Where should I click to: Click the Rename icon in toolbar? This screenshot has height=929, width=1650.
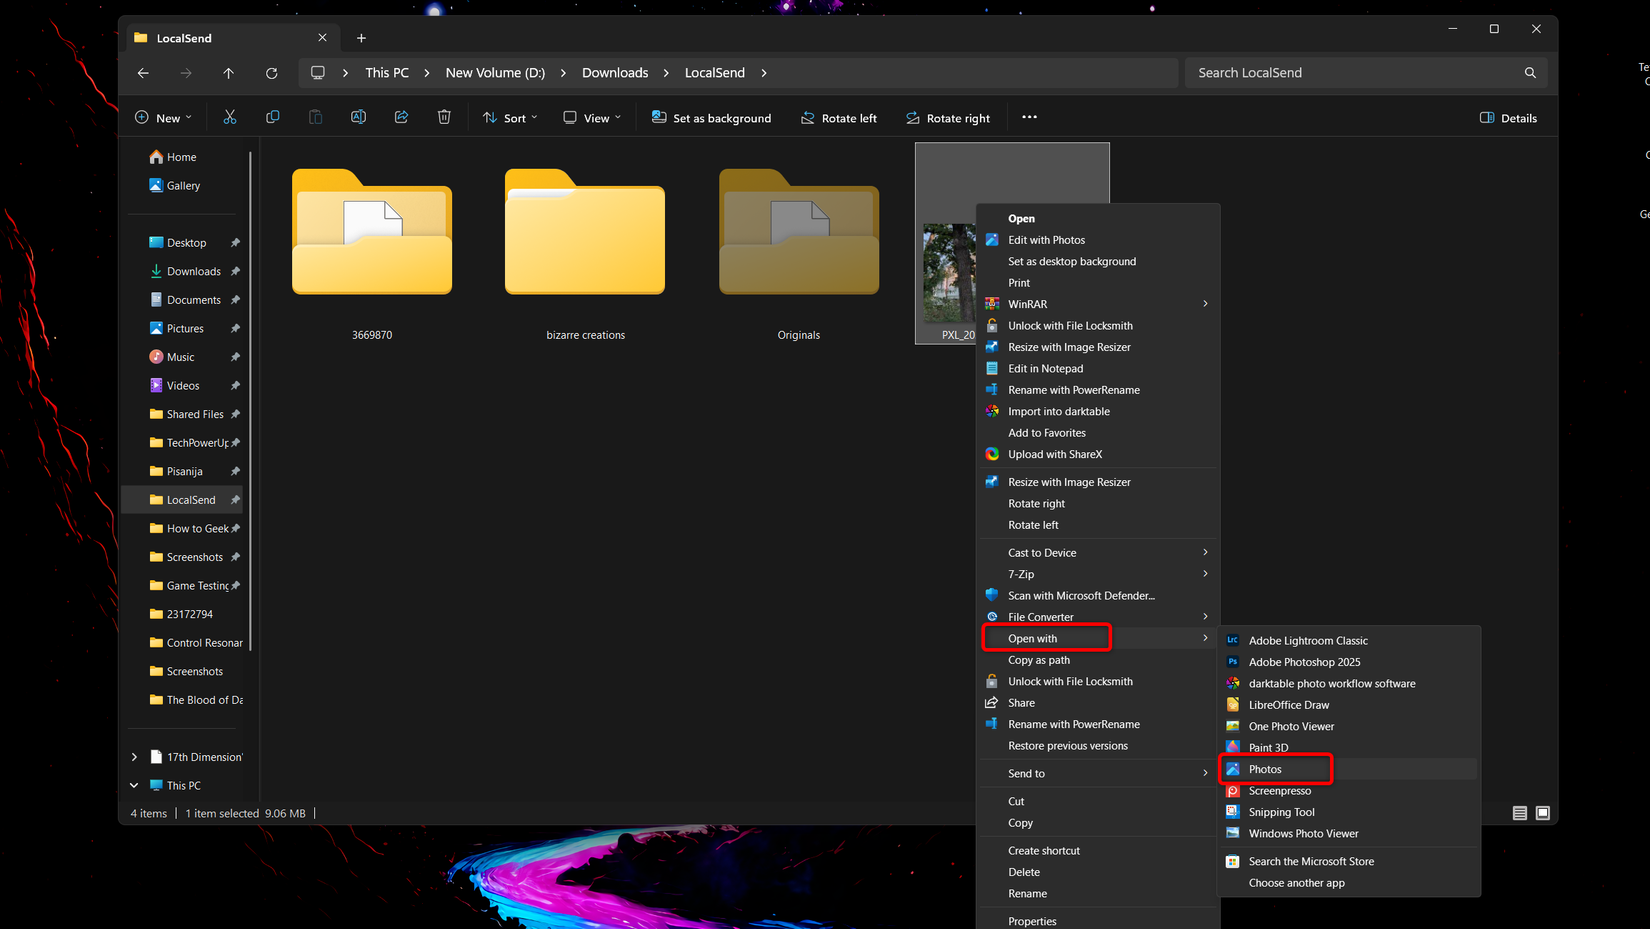358,117
